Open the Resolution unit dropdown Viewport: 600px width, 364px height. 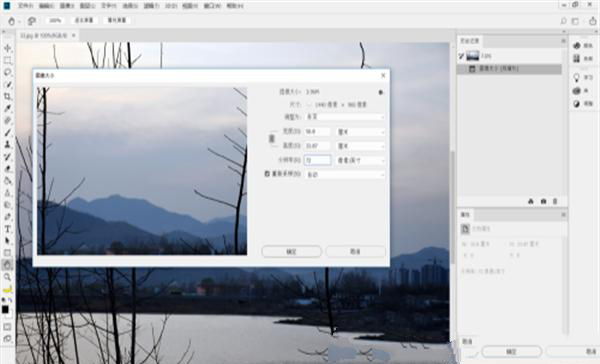tap(360, 160)
